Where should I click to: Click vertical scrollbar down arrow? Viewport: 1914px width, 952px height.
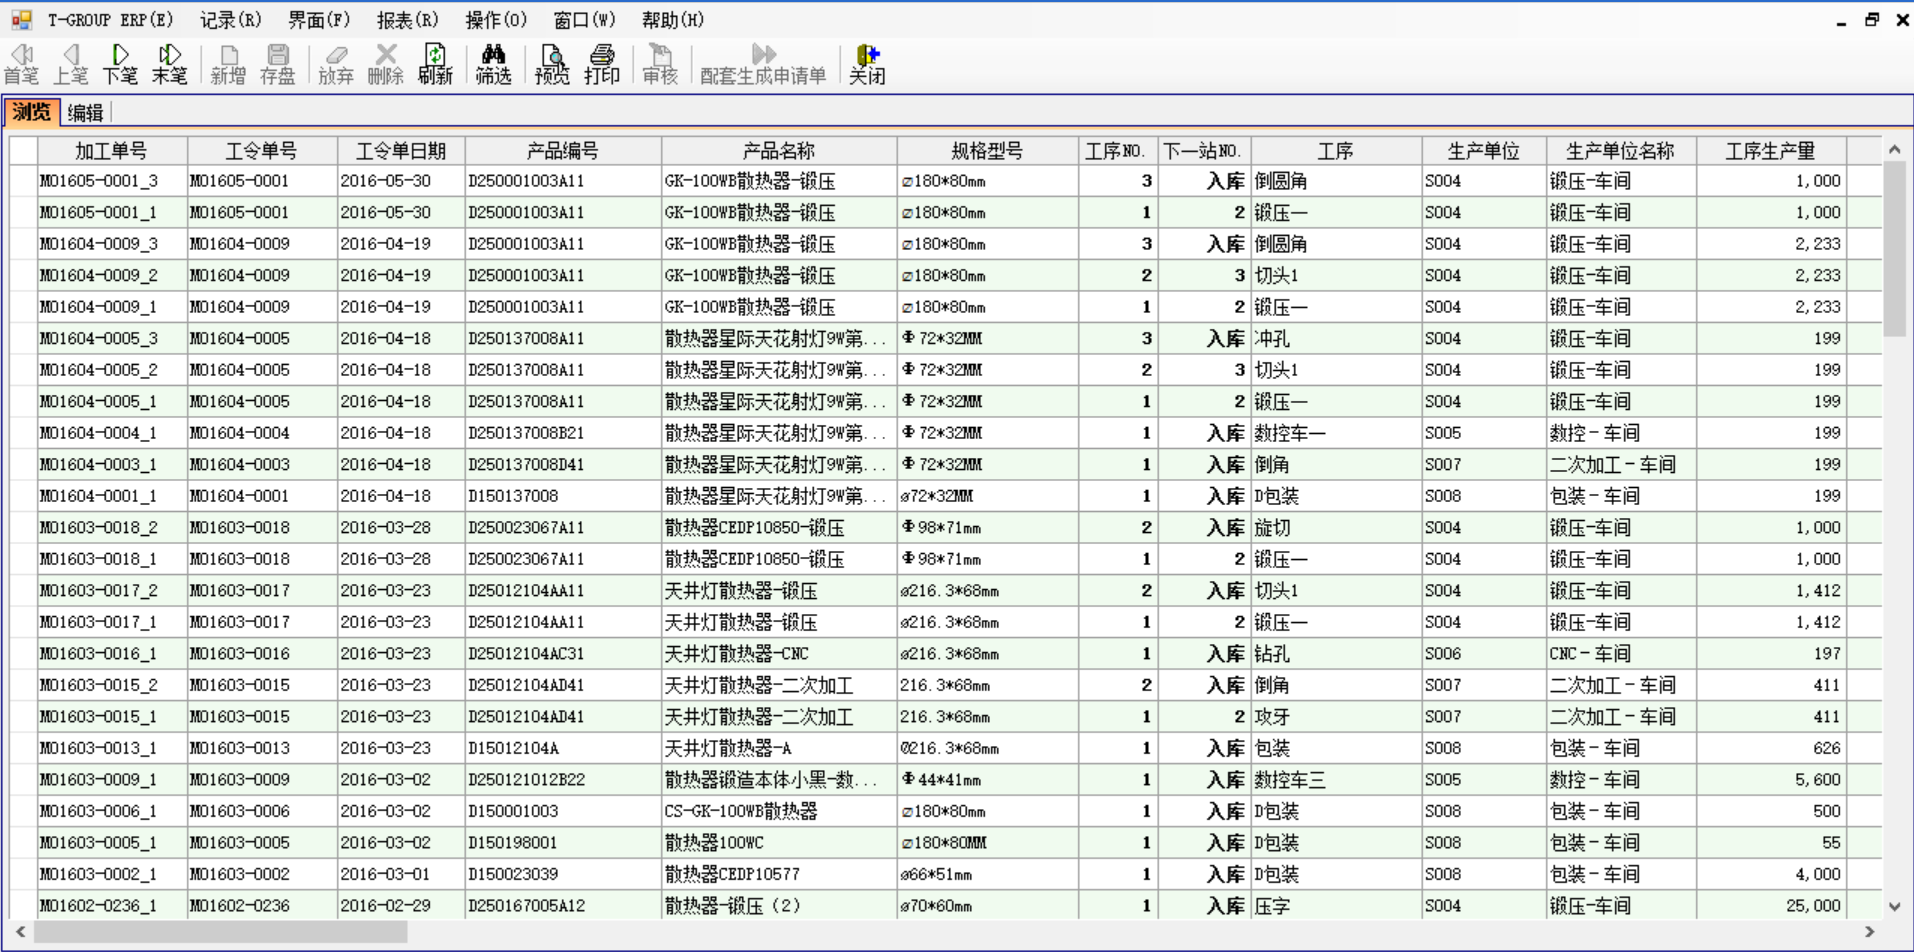tap(1895, 907)
